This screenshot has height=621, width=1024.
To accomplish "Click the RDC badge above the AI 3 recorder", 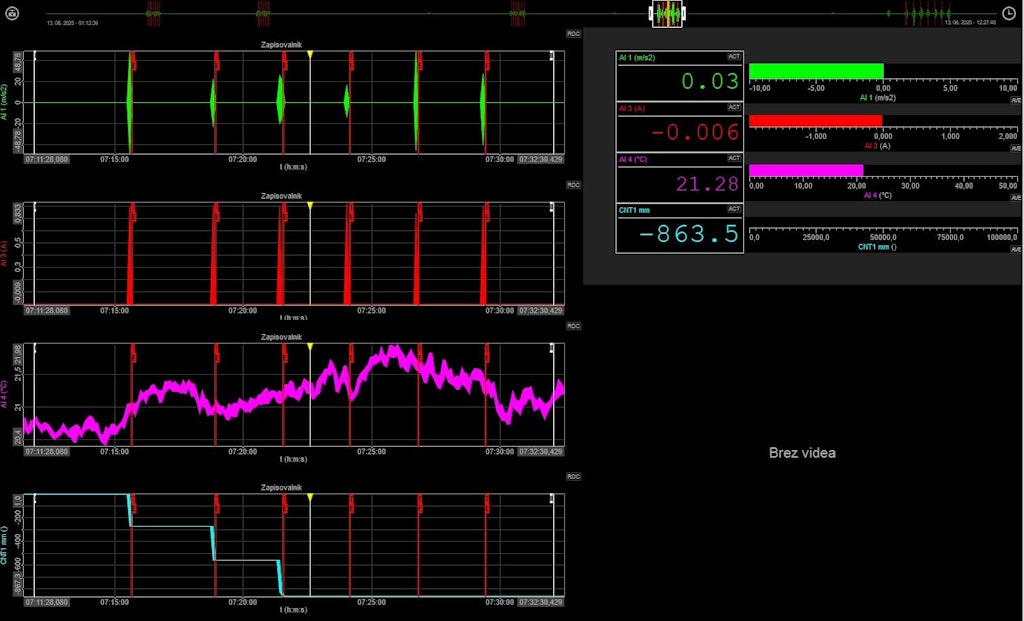I will [x=573, y=185].
